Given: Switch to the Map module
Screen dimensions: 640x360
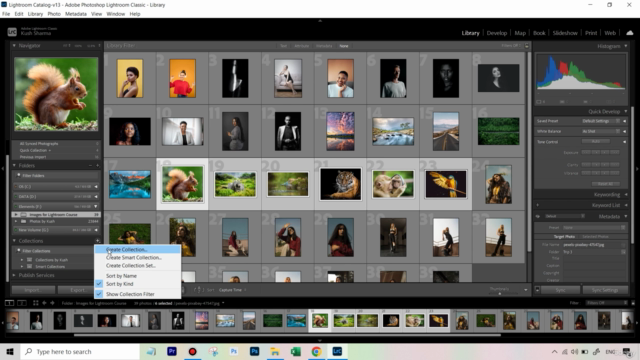Looking at the screenshot, I should point(520,33).
